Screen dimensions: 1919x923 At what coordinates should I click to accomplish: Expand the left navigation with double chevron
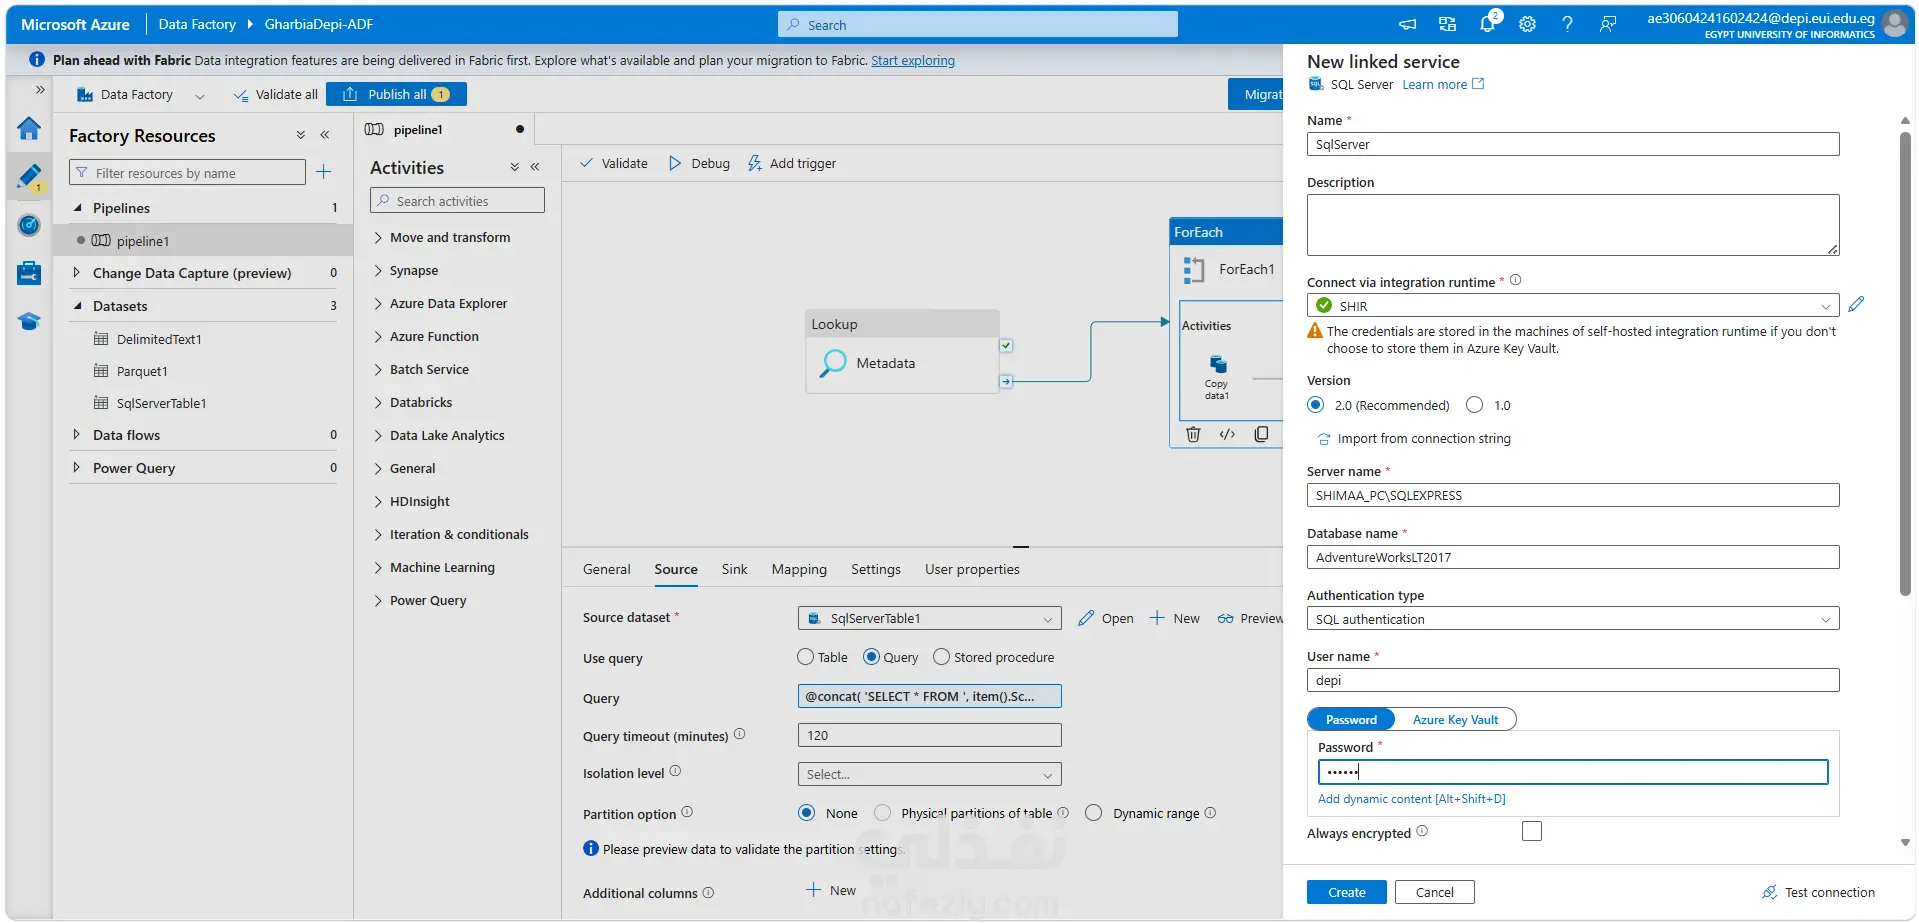pyautogui.click(x=40, y=90)
